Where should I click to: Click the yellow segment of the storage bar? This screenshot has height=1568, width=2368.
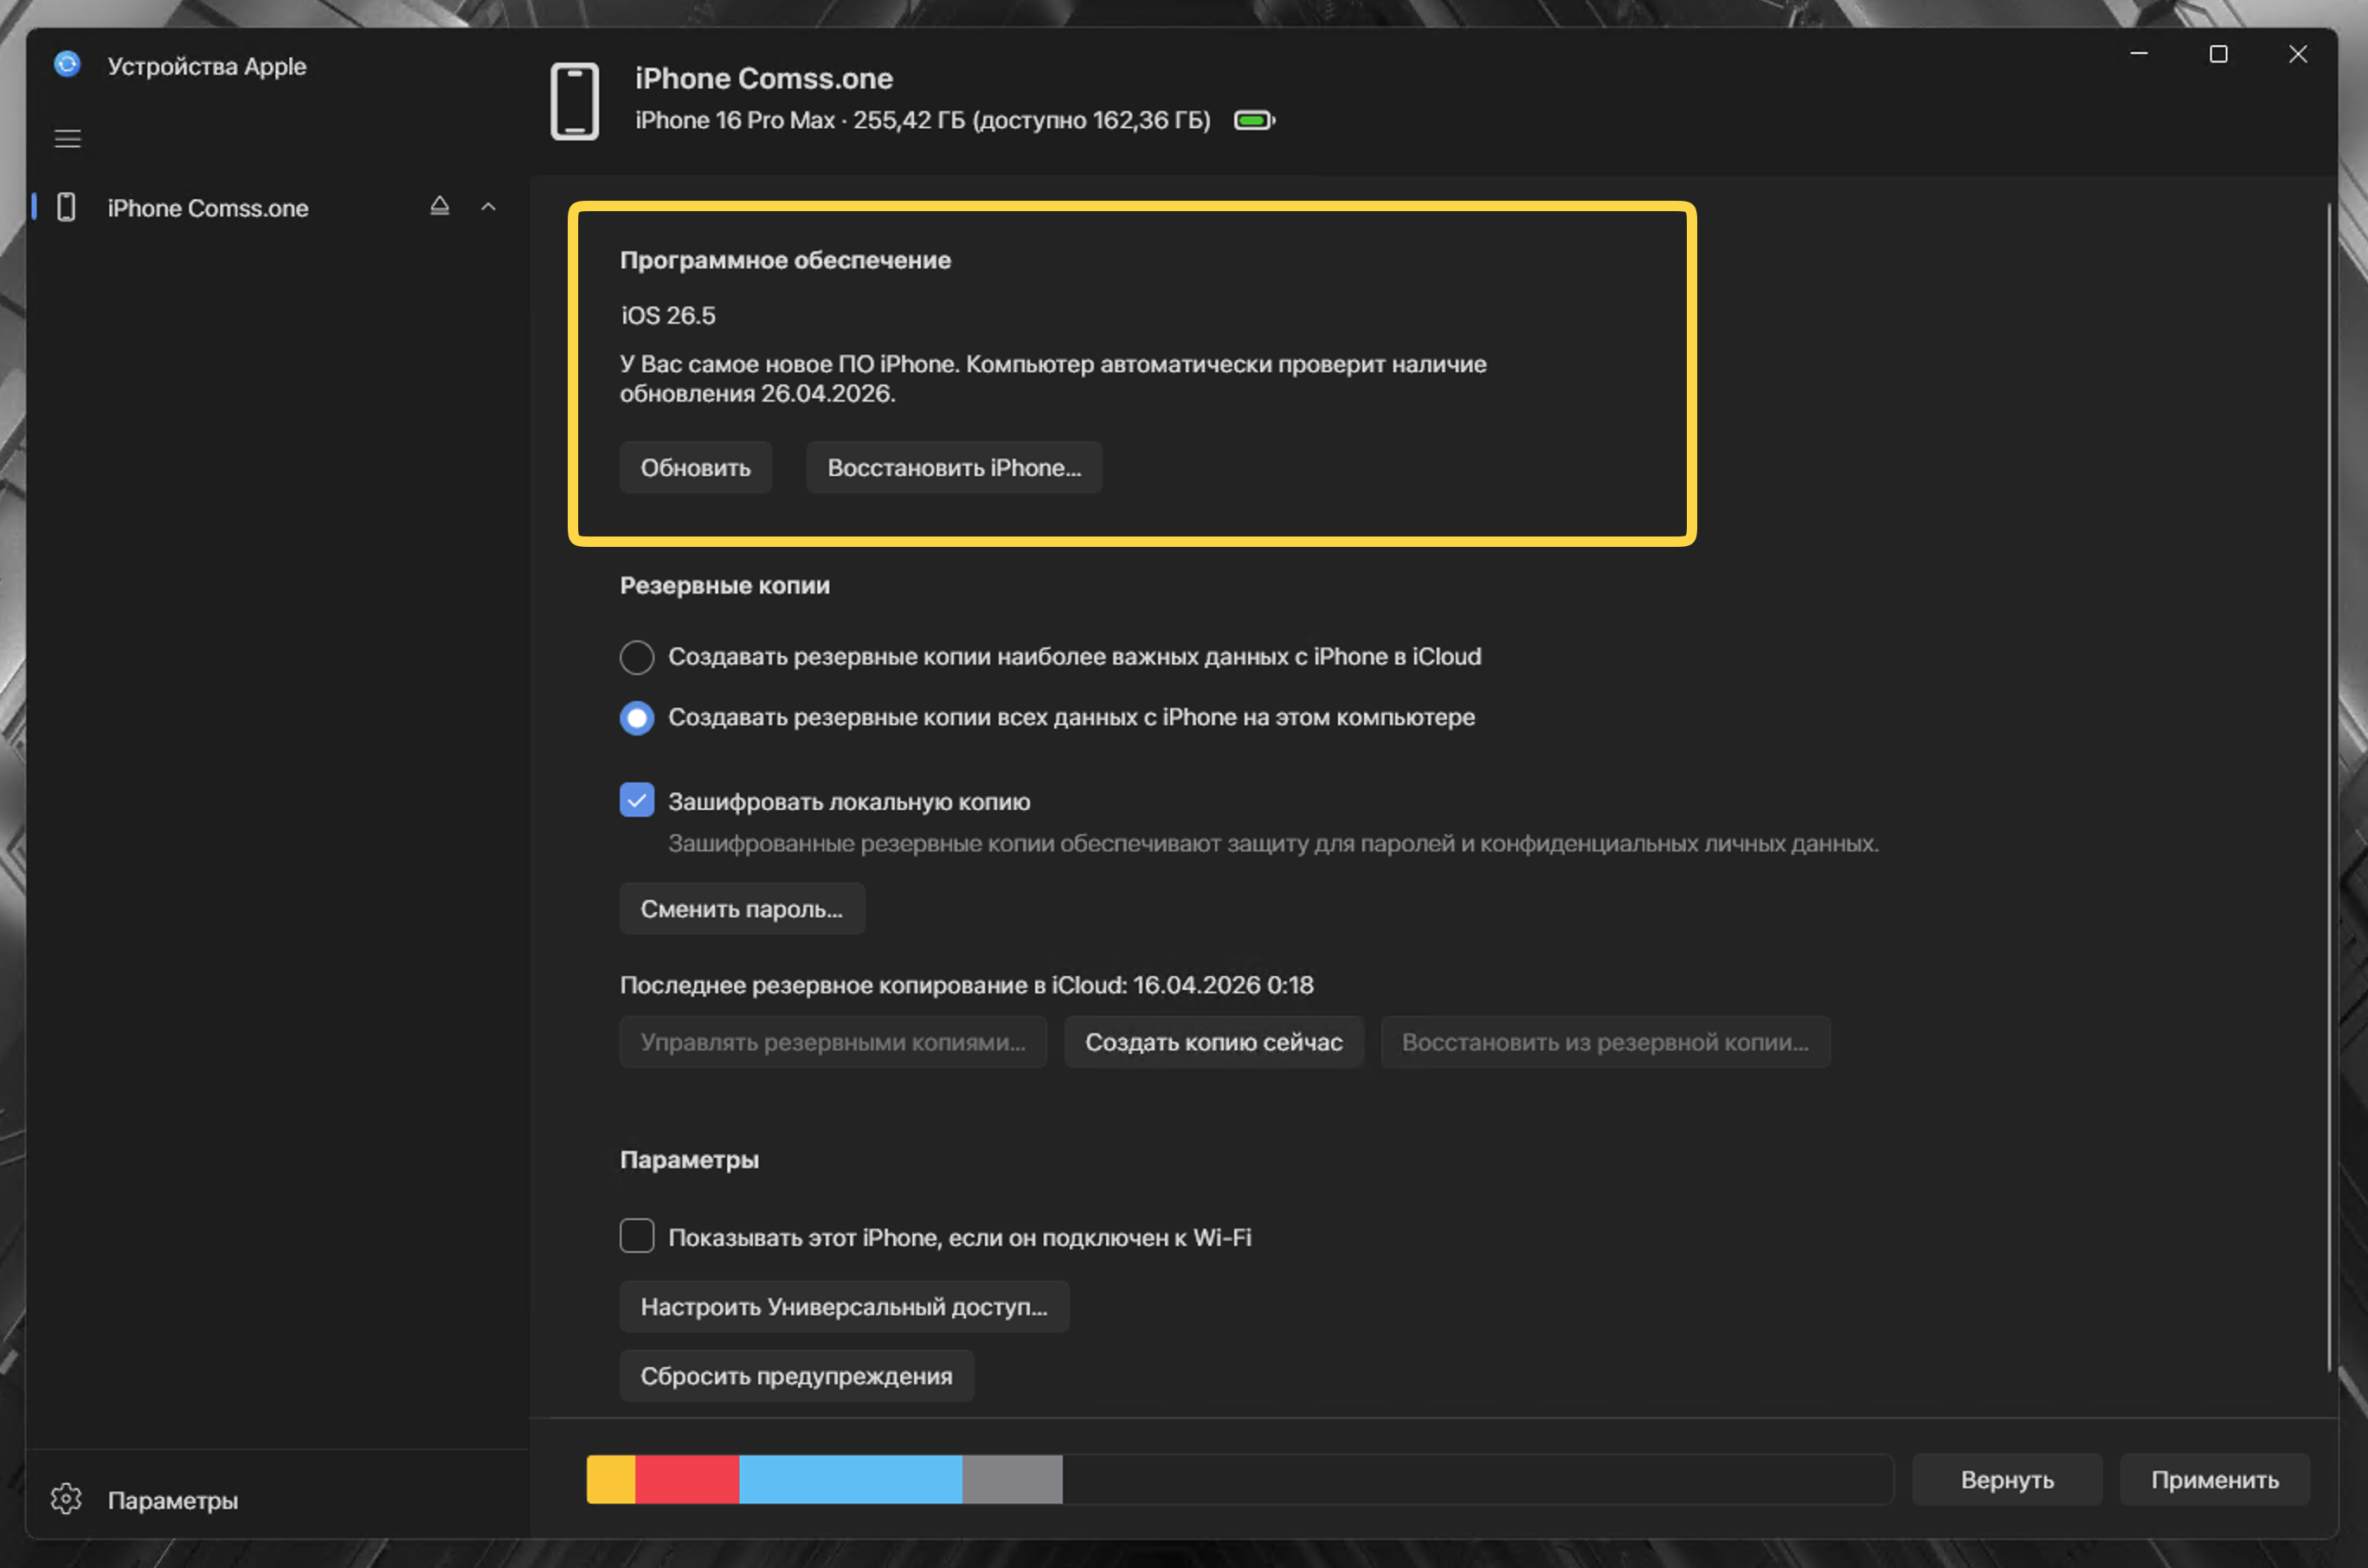tap(611, 1480)
